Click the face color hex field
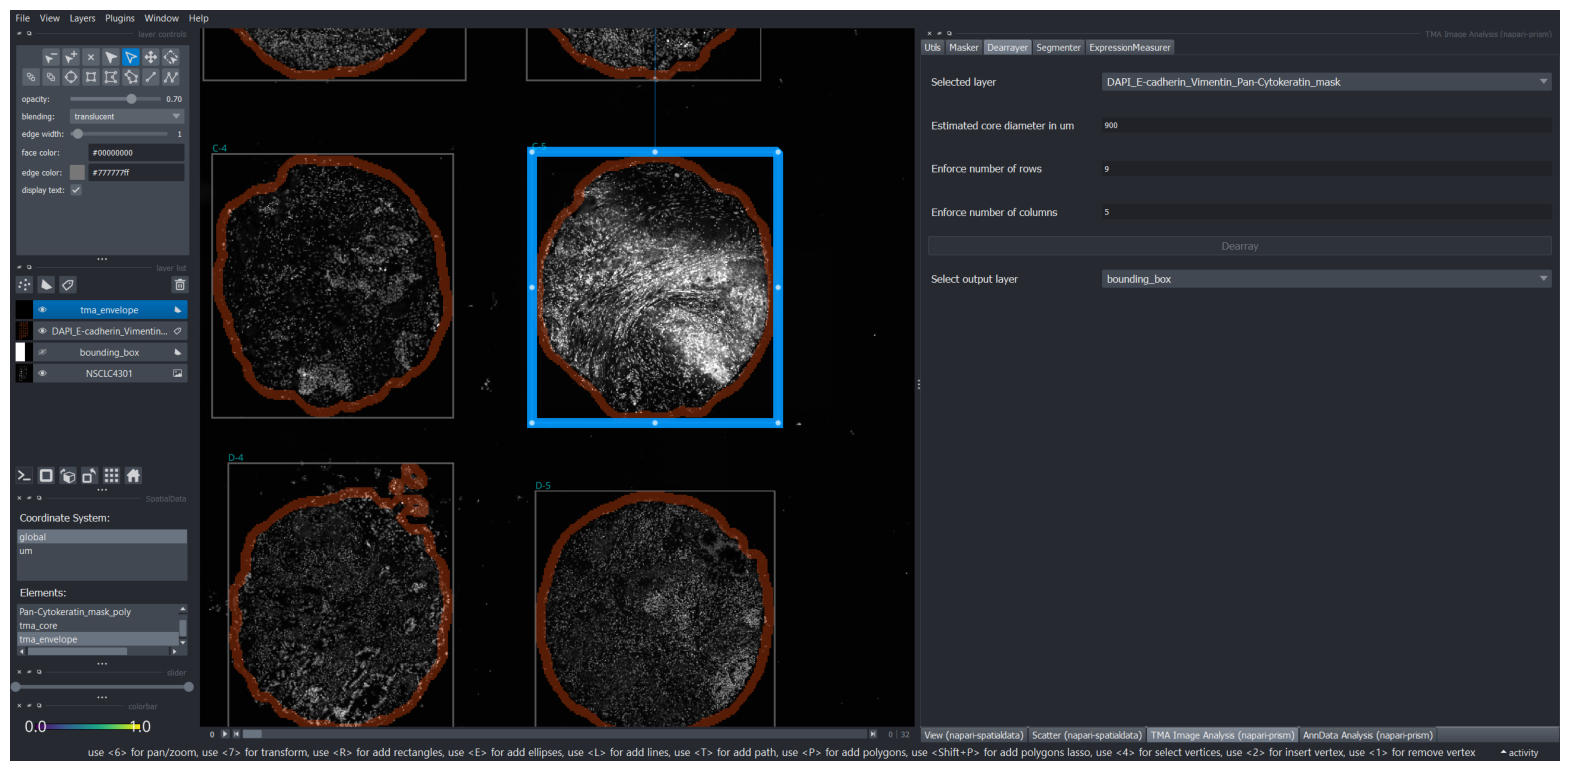The height and width of the screenshot is (771, 1570). pos(136,153)
